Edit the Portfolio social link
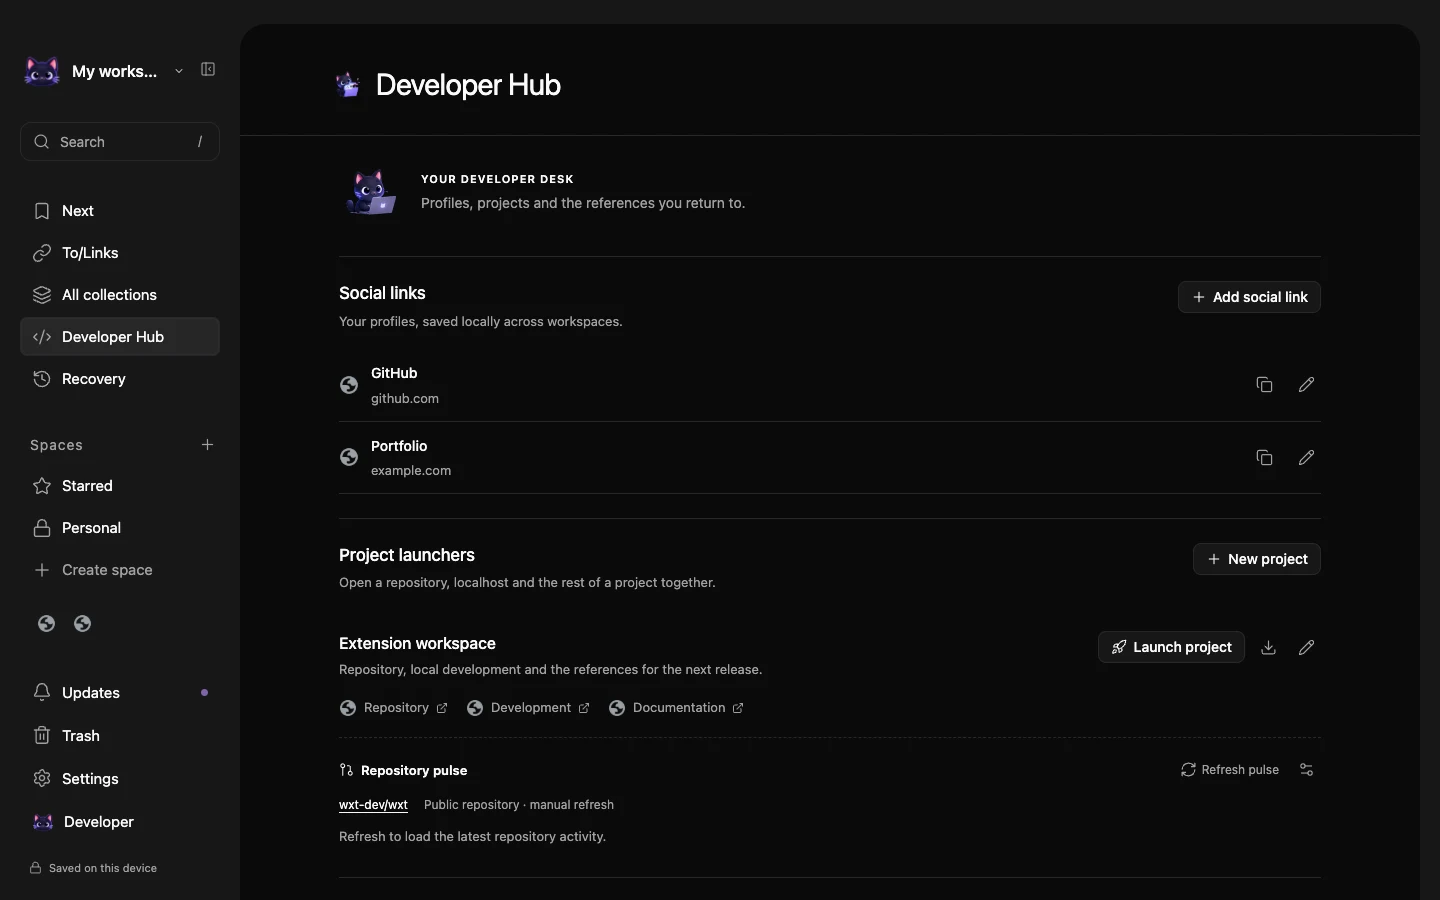This screenshot has width=1440, height=900. 1306,458
